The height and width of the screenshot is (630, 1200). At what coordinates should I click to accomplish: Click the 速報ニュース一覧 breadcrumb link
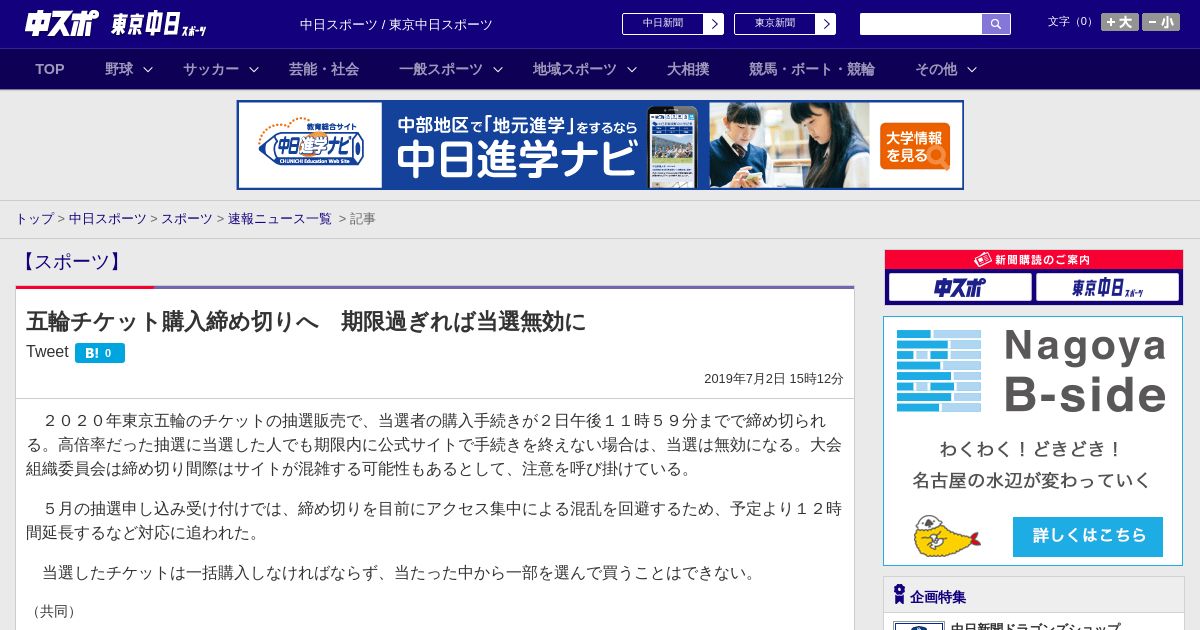pyautogui.click(x=280, y=219)
